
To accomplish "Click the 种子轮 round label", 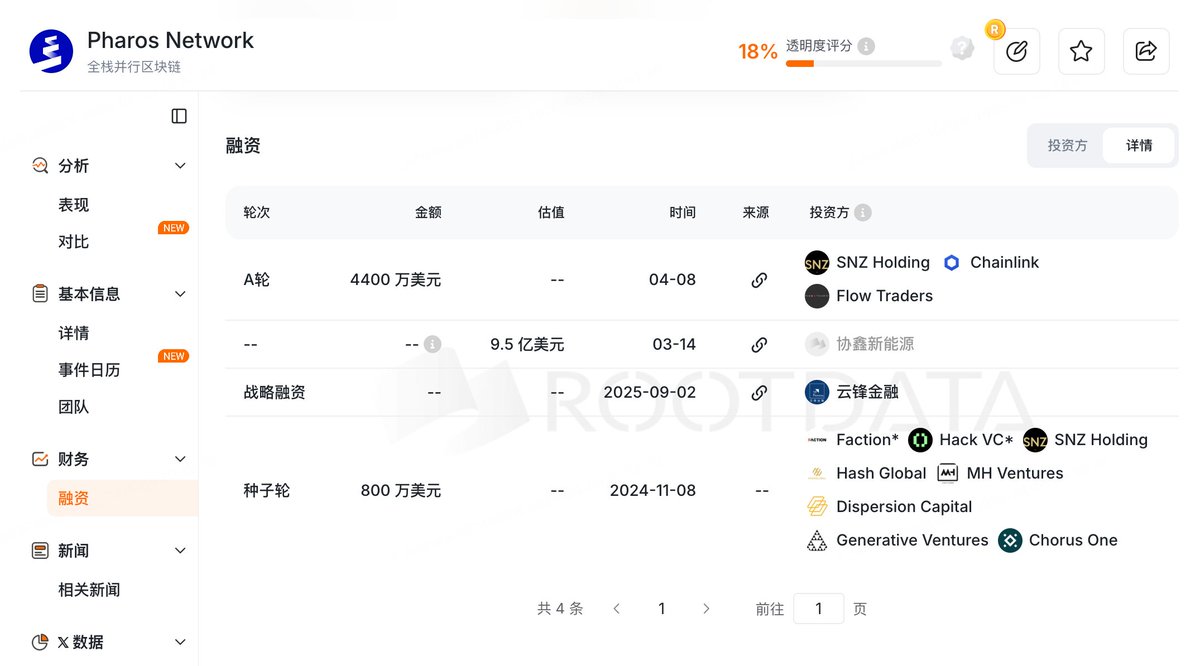I will pos(267,491).
